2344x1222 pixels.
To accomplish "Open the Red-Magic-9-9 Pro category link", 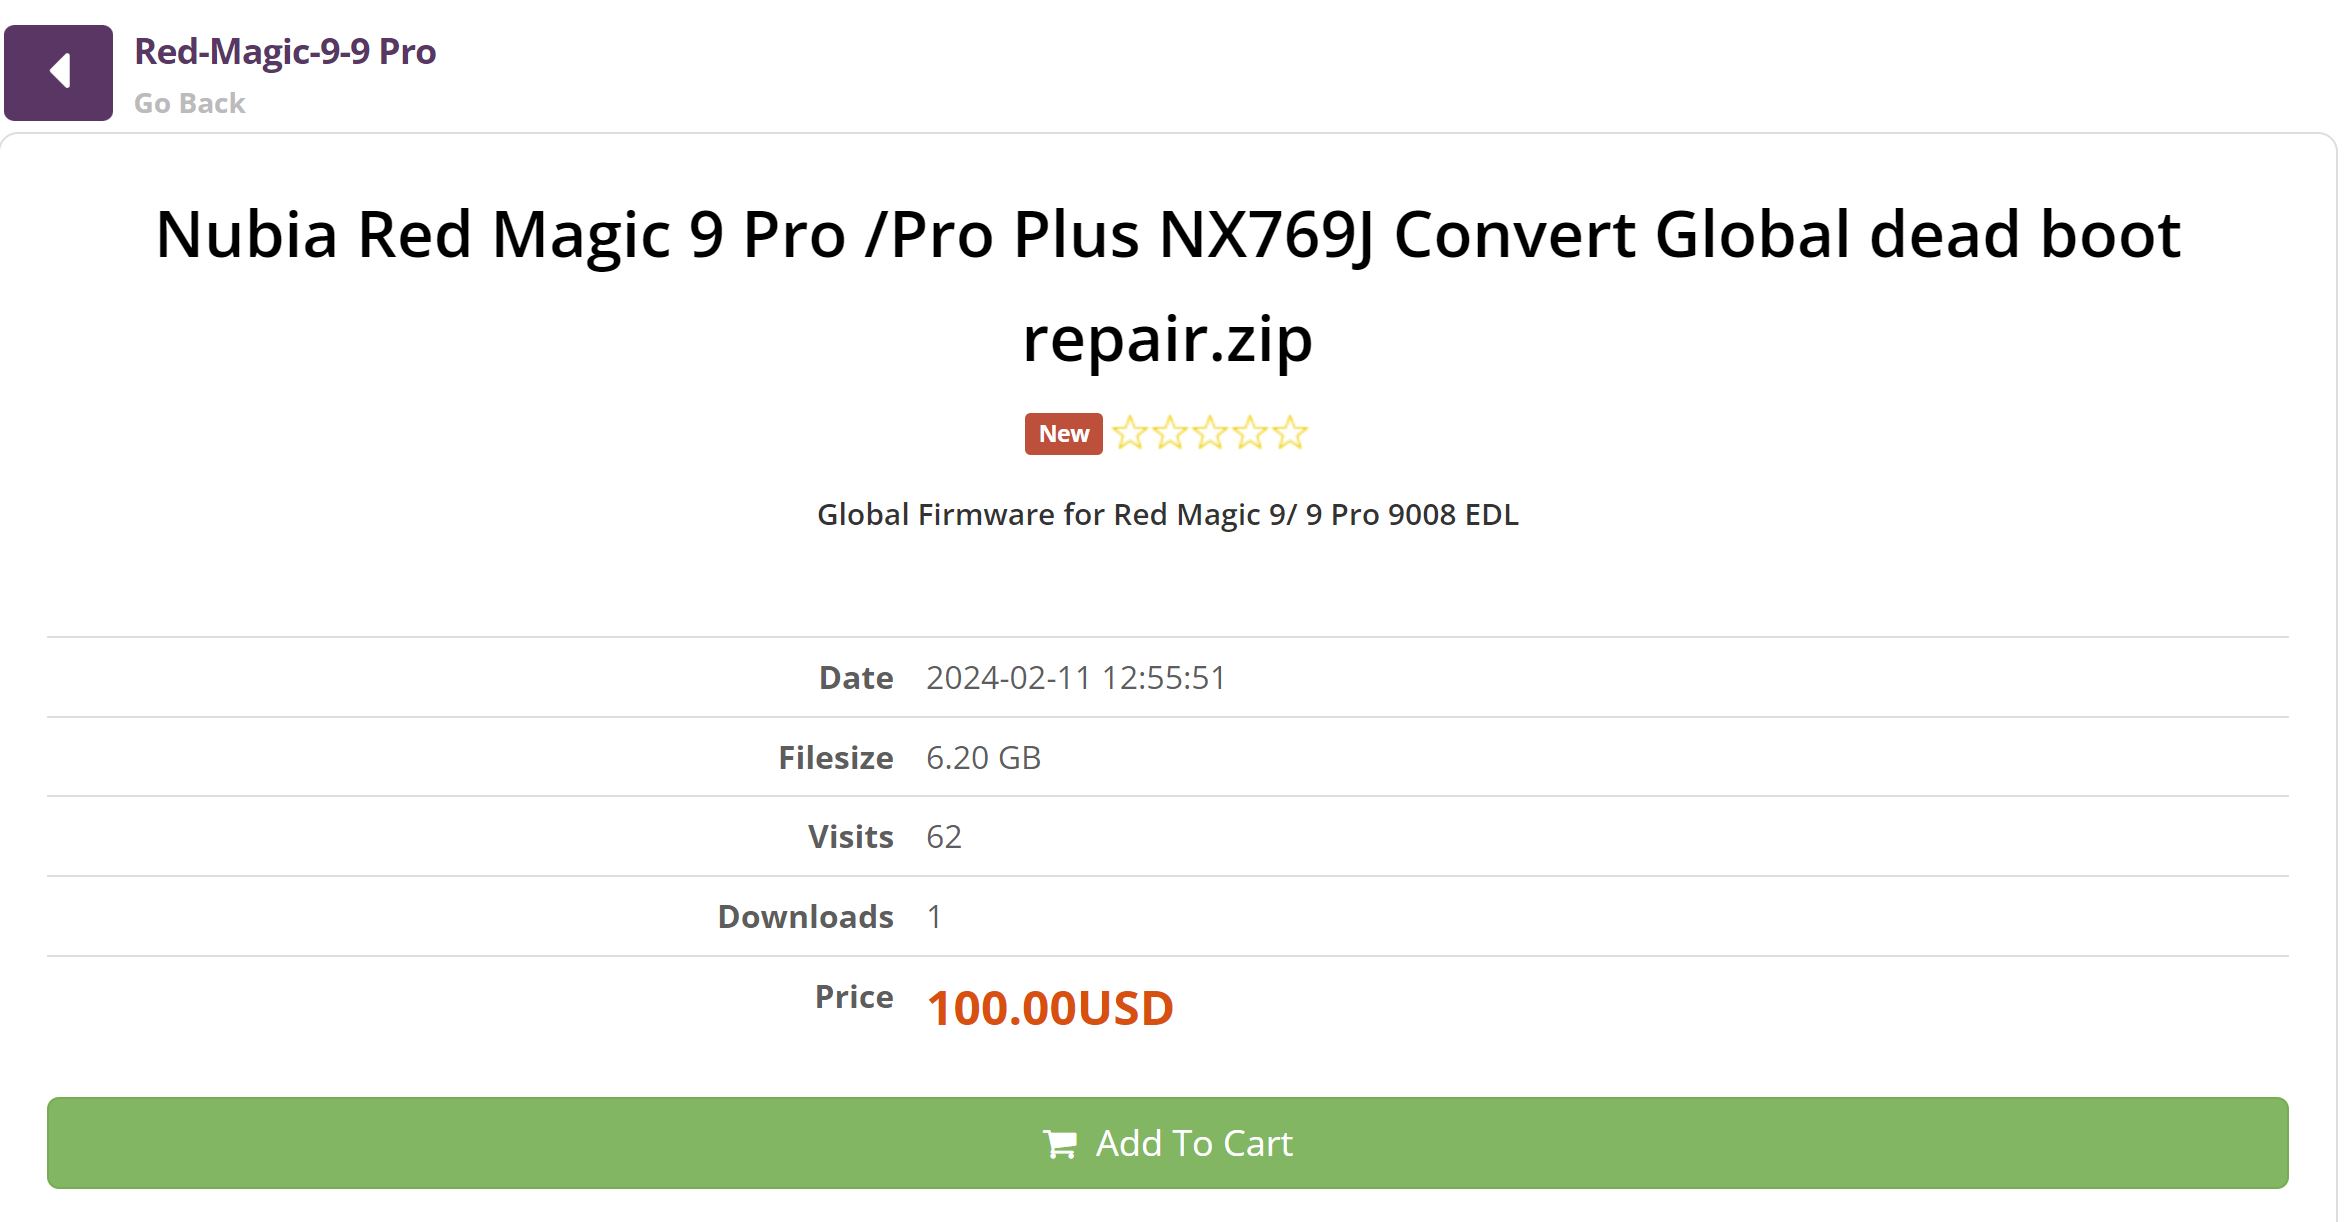I will [285, 51].
